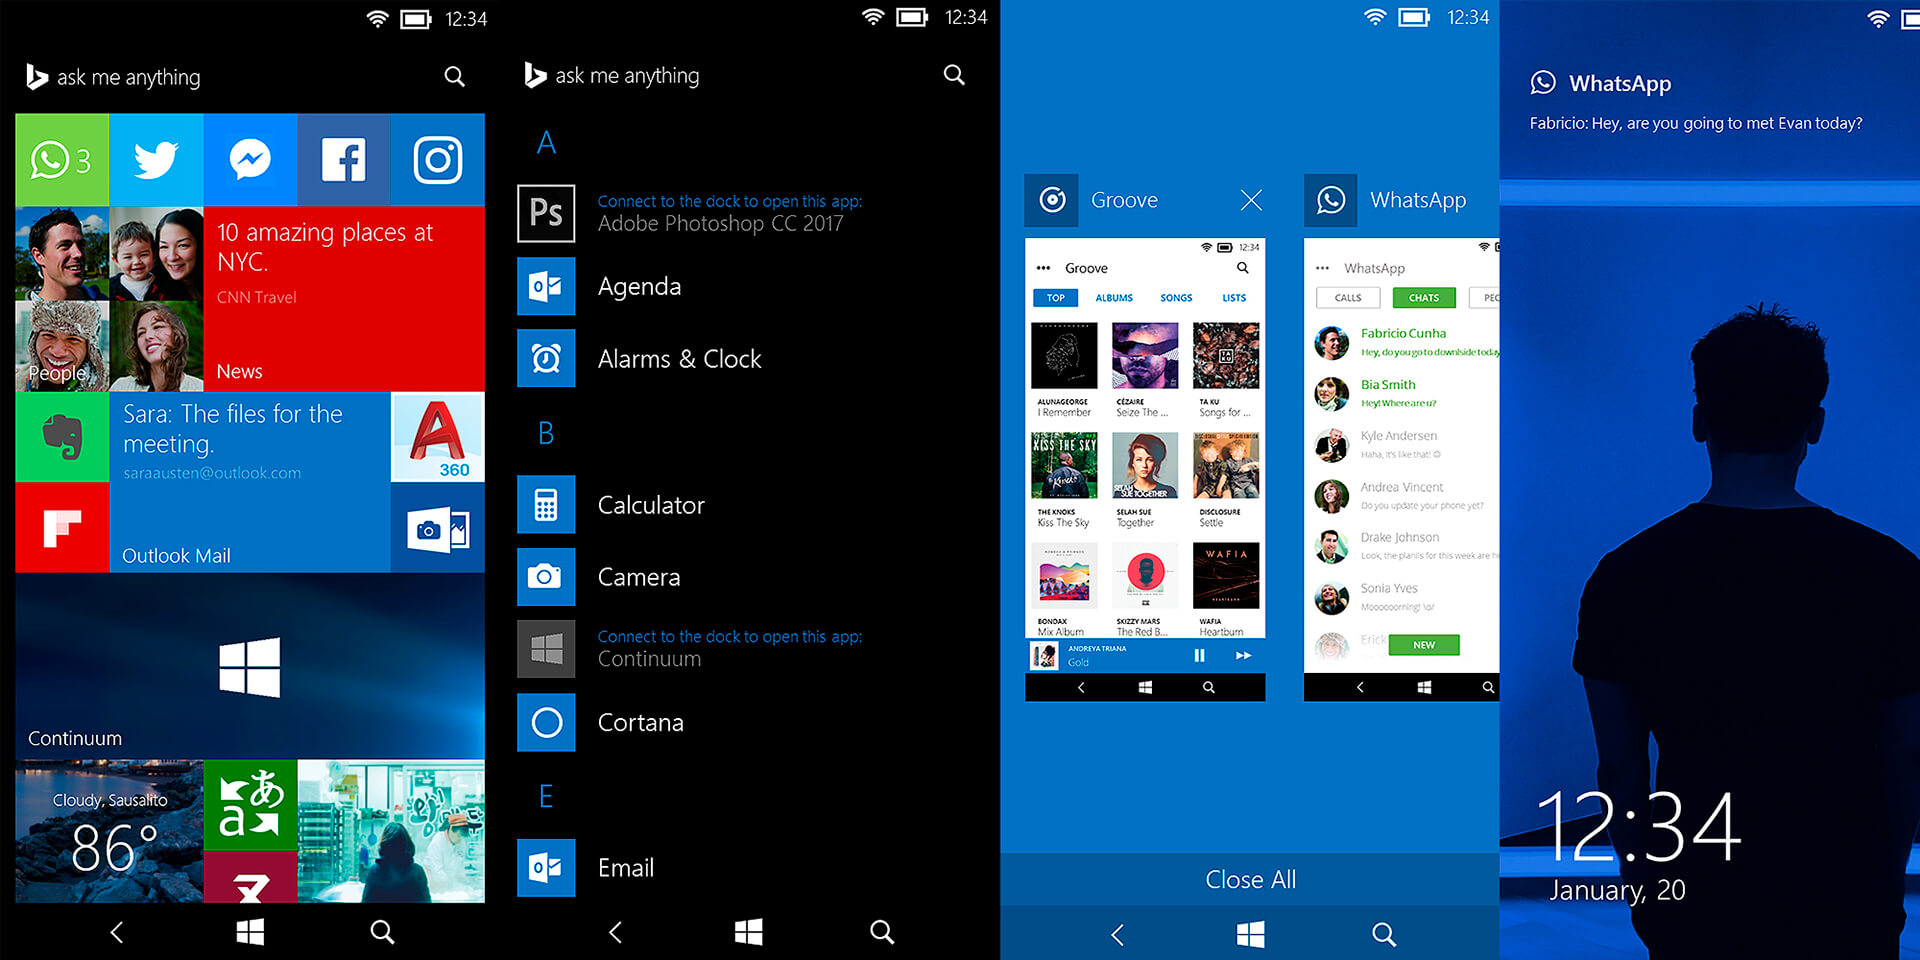
Task: Open the Messenger tile
Action: [x=250, y=160]
